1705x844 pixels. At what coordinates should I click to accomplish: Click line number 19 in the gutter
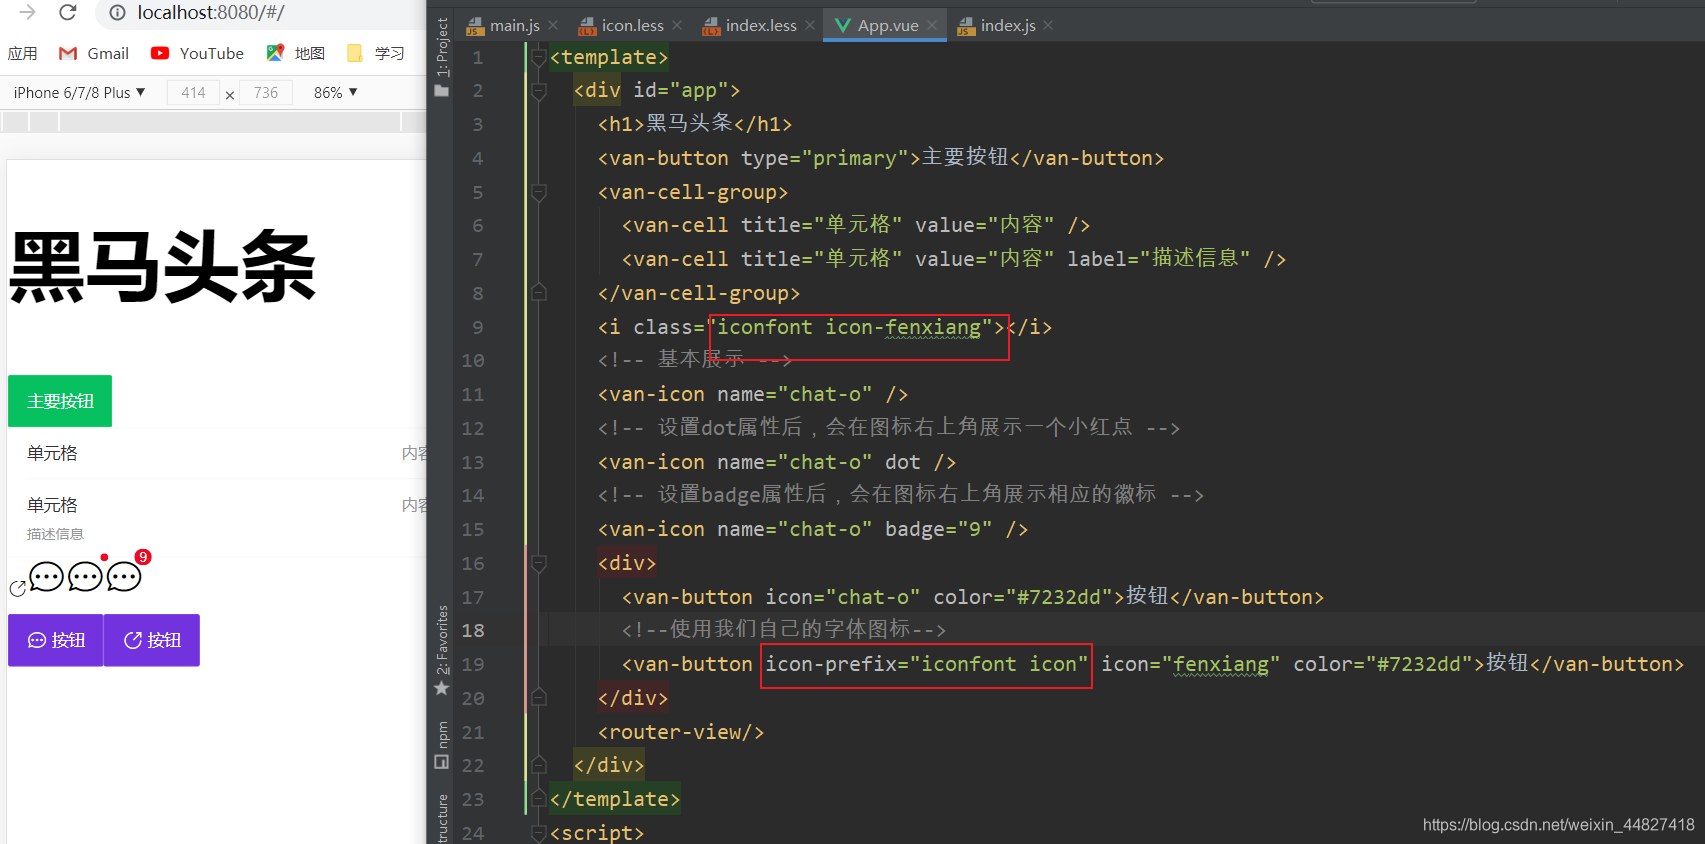click(x=473, y=664)
